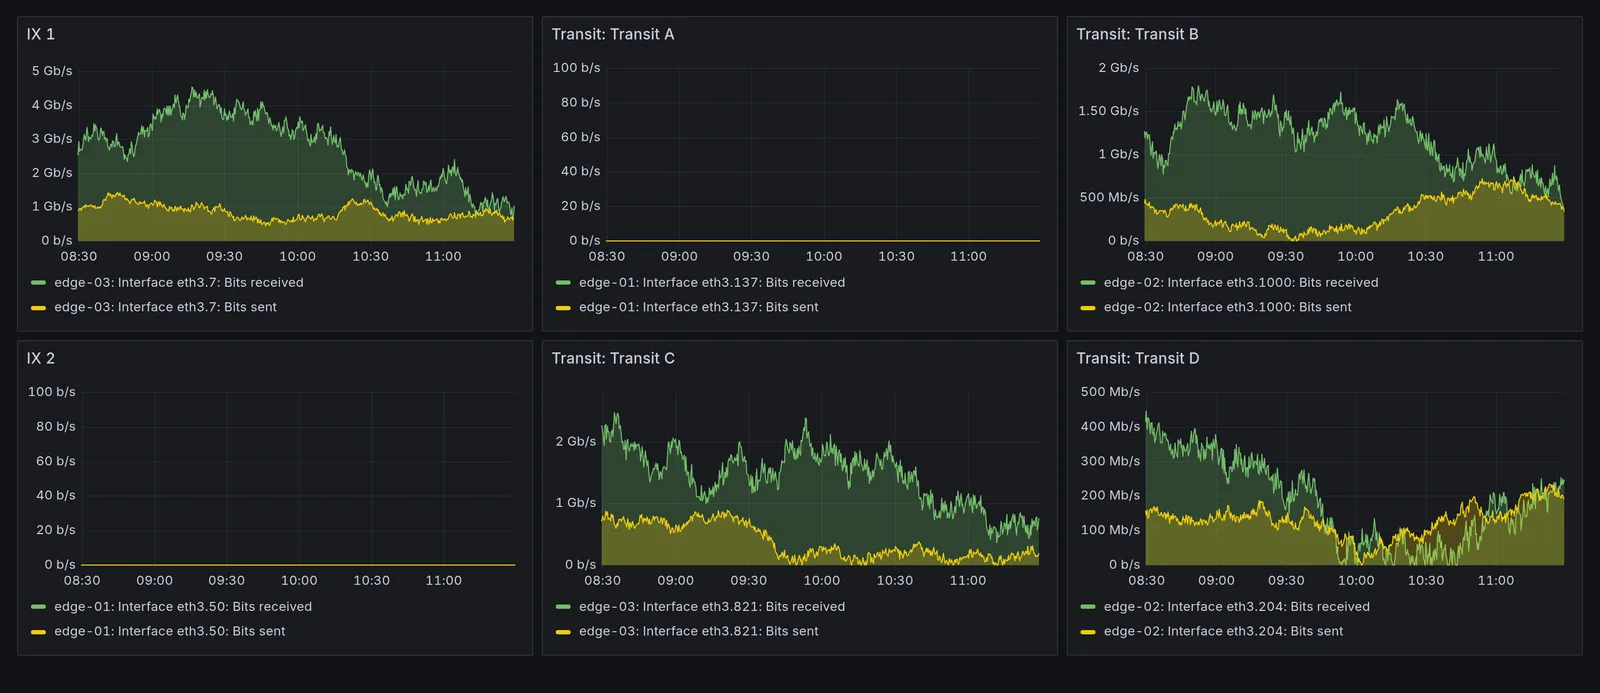The width and height of the screenshot is (1600, 693).
Task: Click the flat yellow line in IX 2 graph
Action: click(x=298, y=565)
